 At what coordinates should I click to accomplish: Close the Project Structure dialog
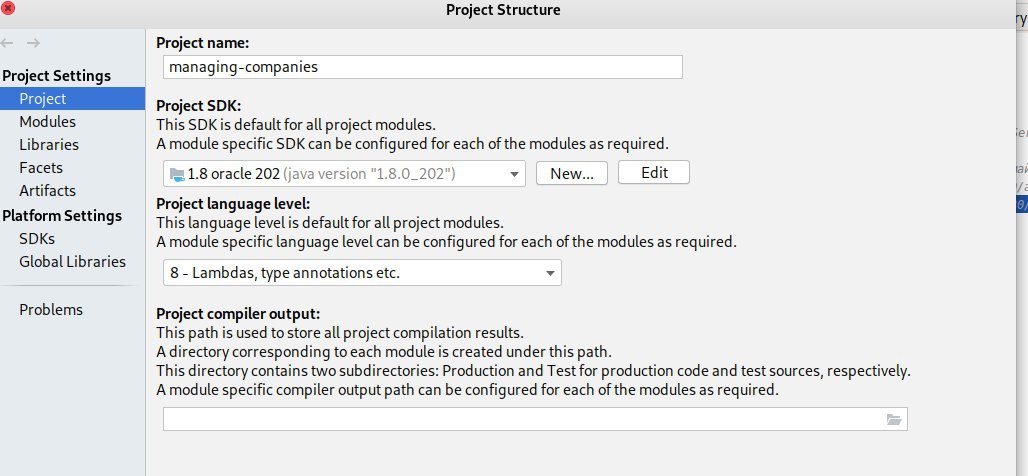click(8, 9)
